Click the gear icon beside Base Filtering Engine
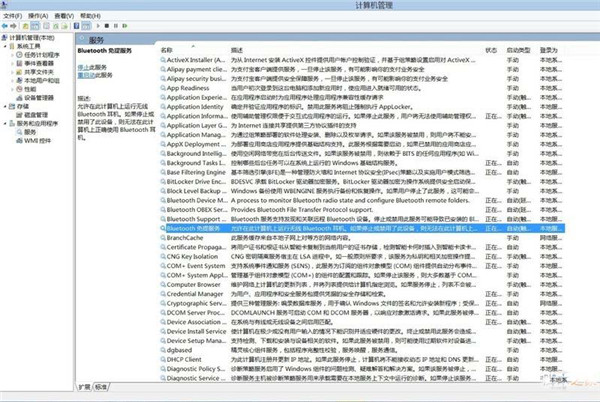600x402 pixels. coord(163,173)
